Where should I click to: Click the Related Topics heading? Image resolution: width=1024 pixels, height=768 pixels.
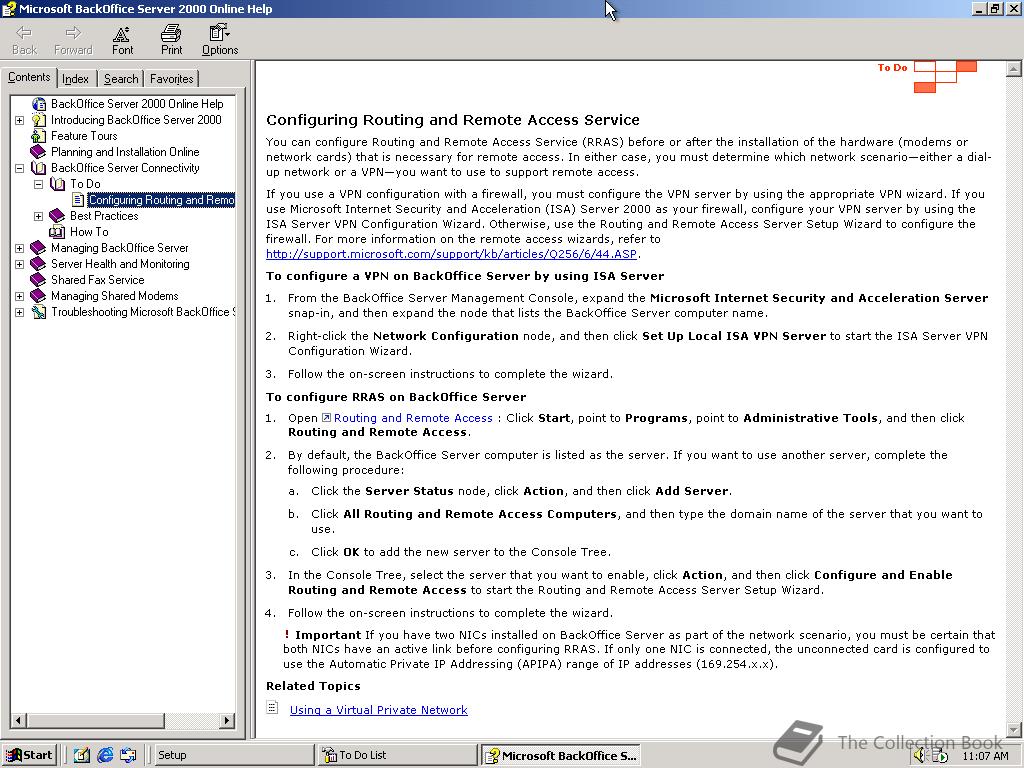click(x=313, y=686)
